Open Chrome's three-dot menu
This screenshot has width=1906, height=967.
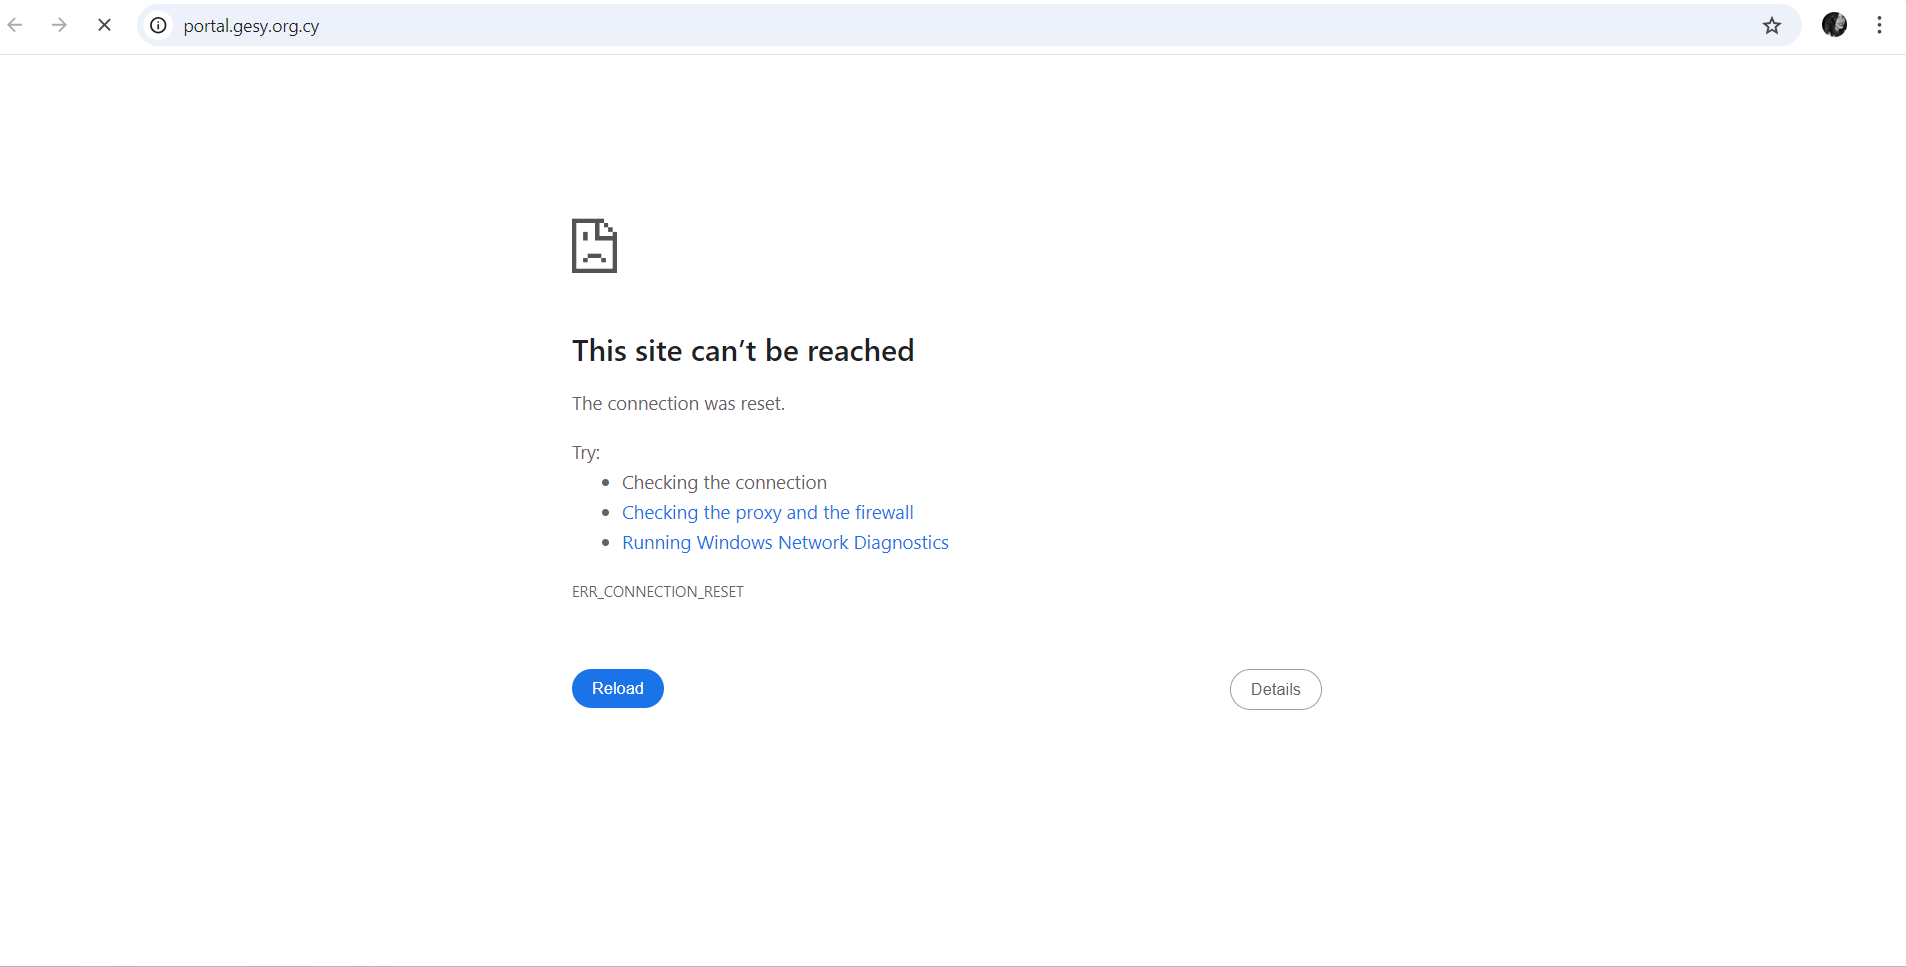click(x=1879, y=25)
